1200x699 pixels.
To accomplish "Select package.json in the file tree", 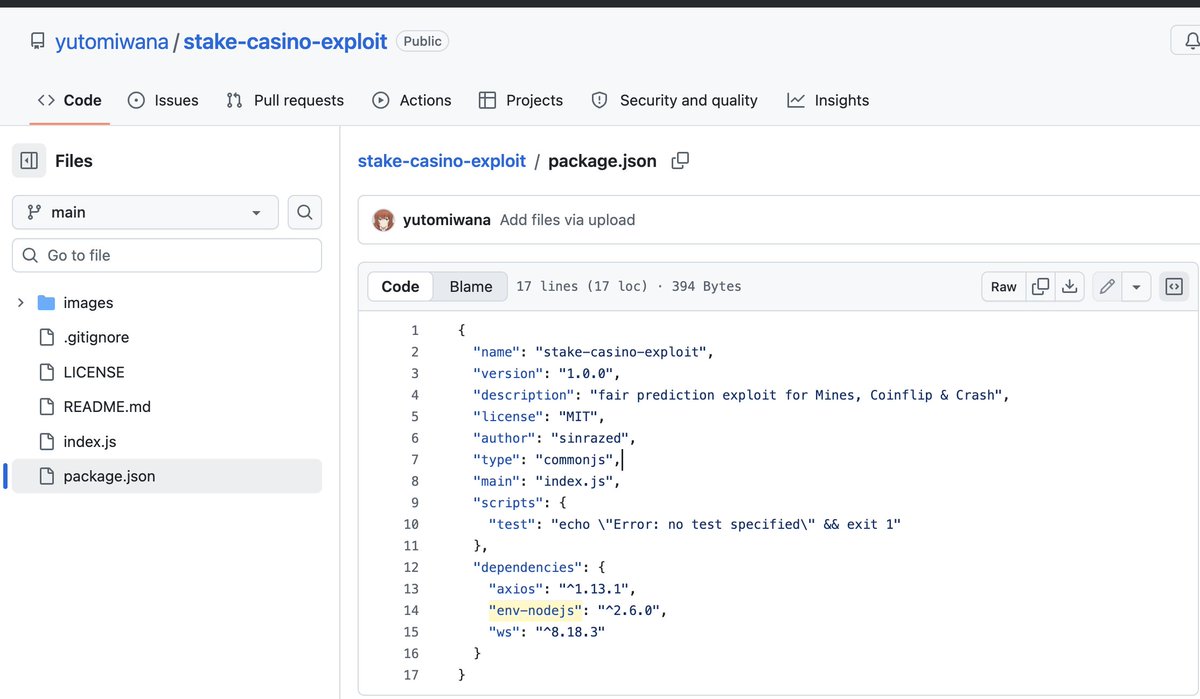I will 167,476.
